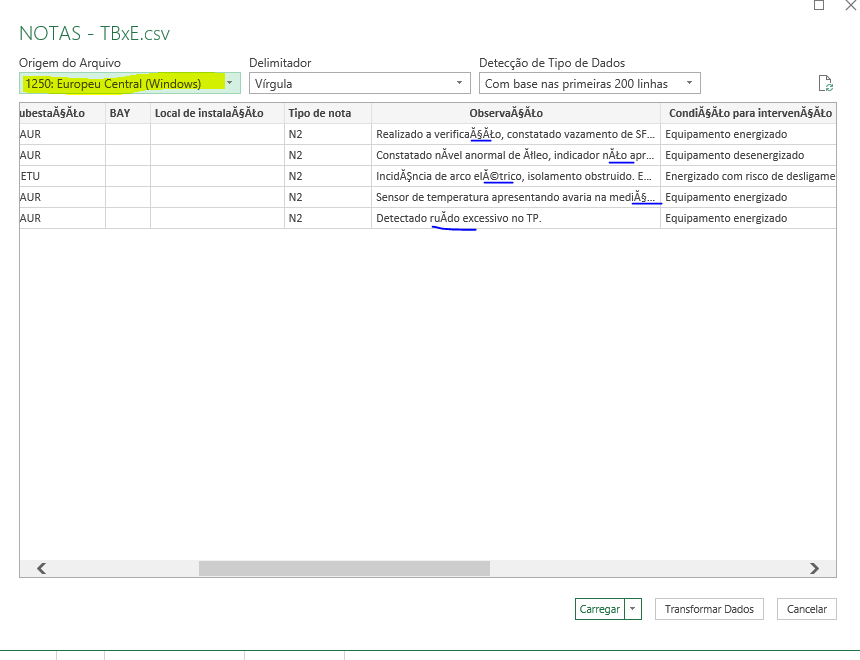Click the Transformar Dados button
This screenshot has width=860, height=660.
click(x=709, y=609)
